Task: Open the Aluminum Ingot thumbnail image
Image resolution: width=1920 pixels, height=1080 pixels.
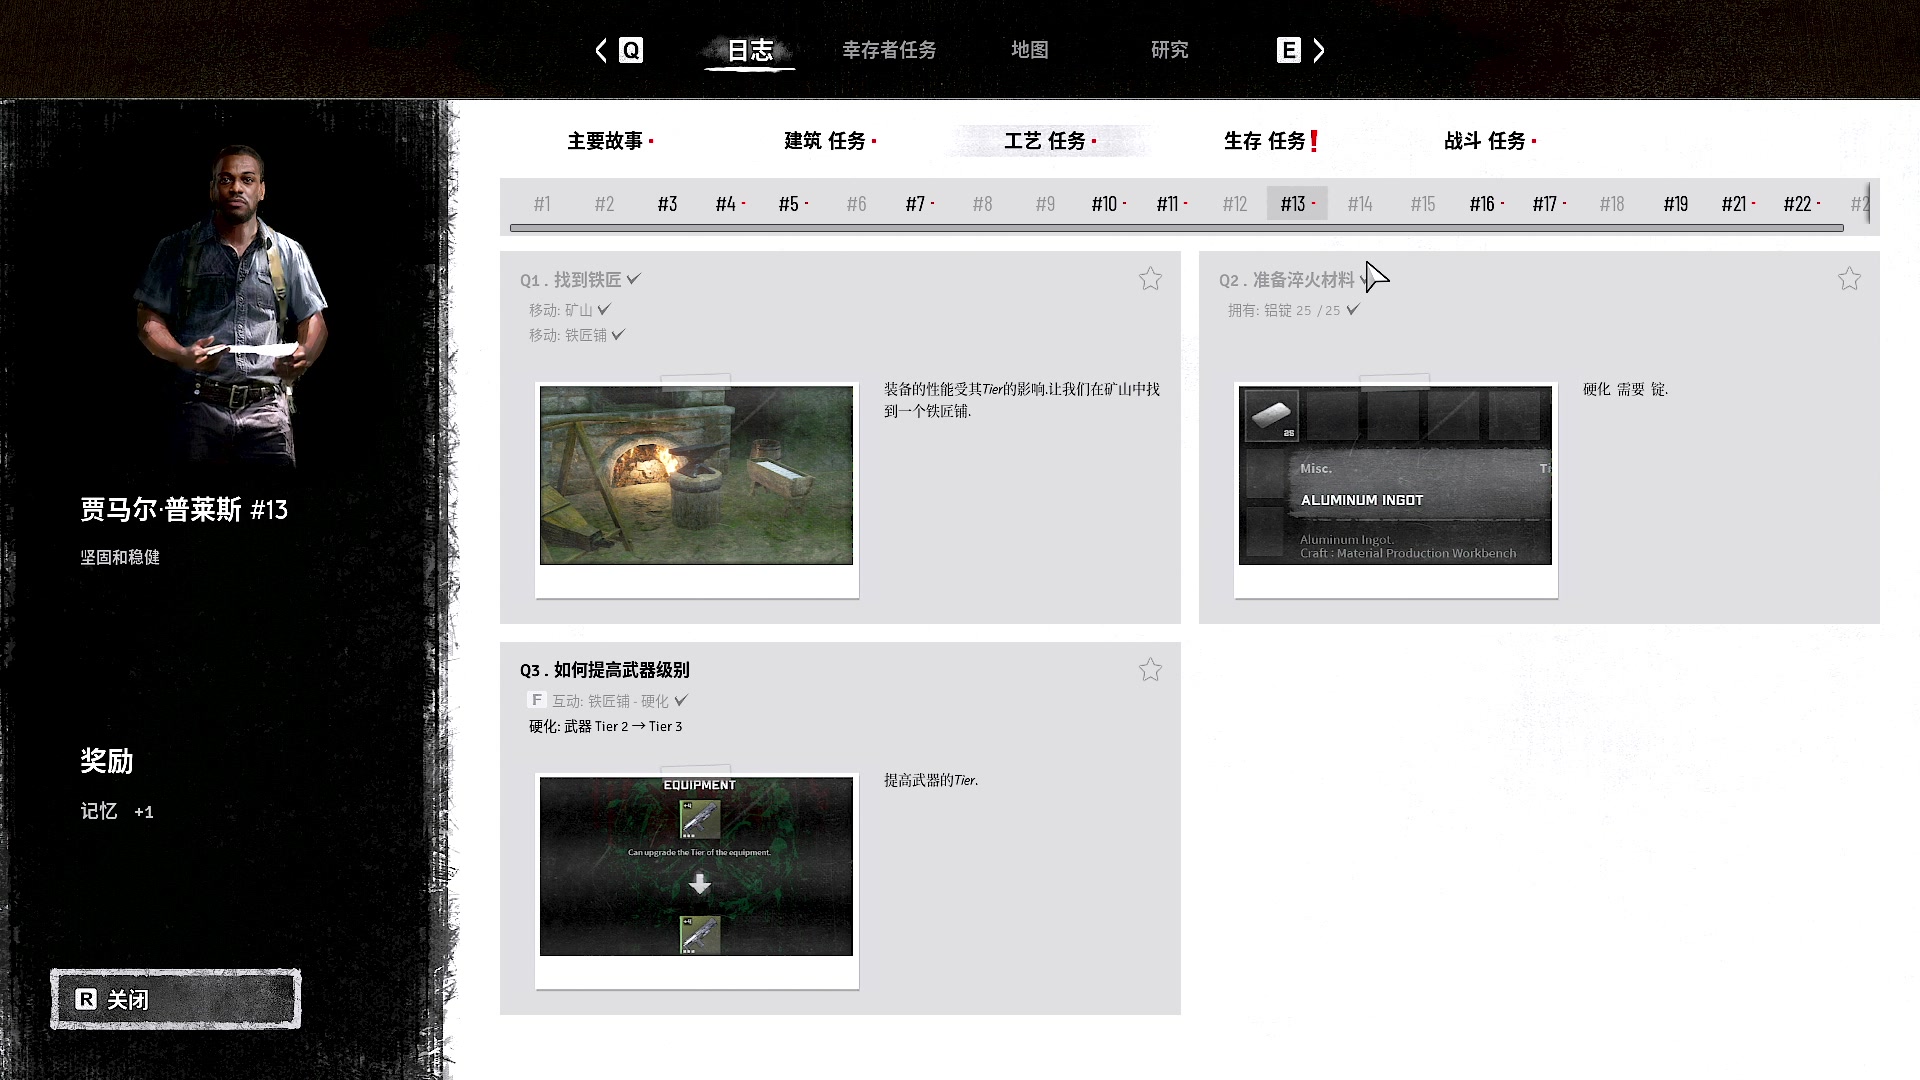Action: click(x=1396, y=475)
